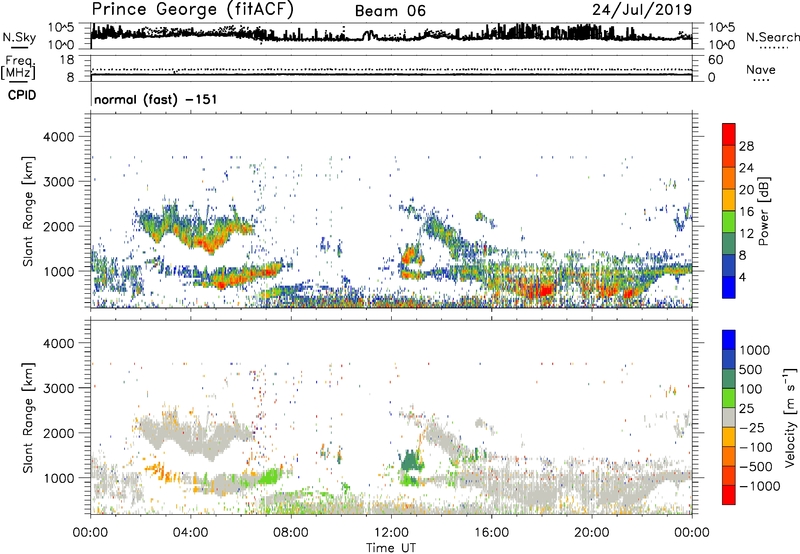800x554 pixels.
Task: Click the '04:00' time tick label
Action: pos(190,533)
